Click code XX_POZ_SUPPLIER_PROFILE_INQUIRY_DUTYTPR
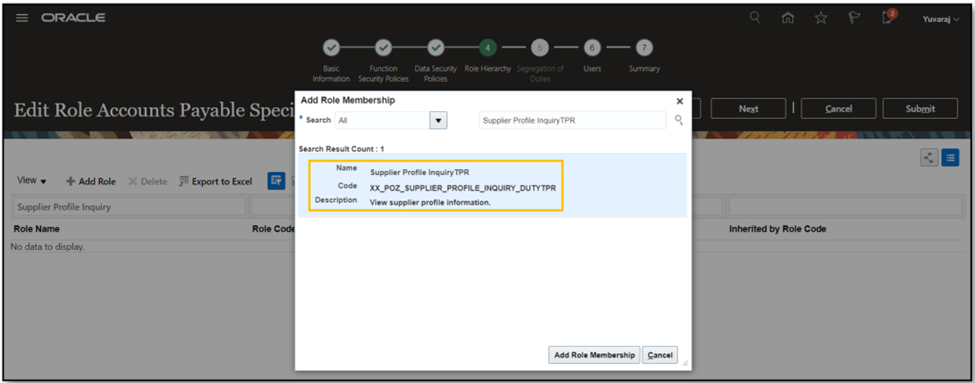 [x=463, y=188]
